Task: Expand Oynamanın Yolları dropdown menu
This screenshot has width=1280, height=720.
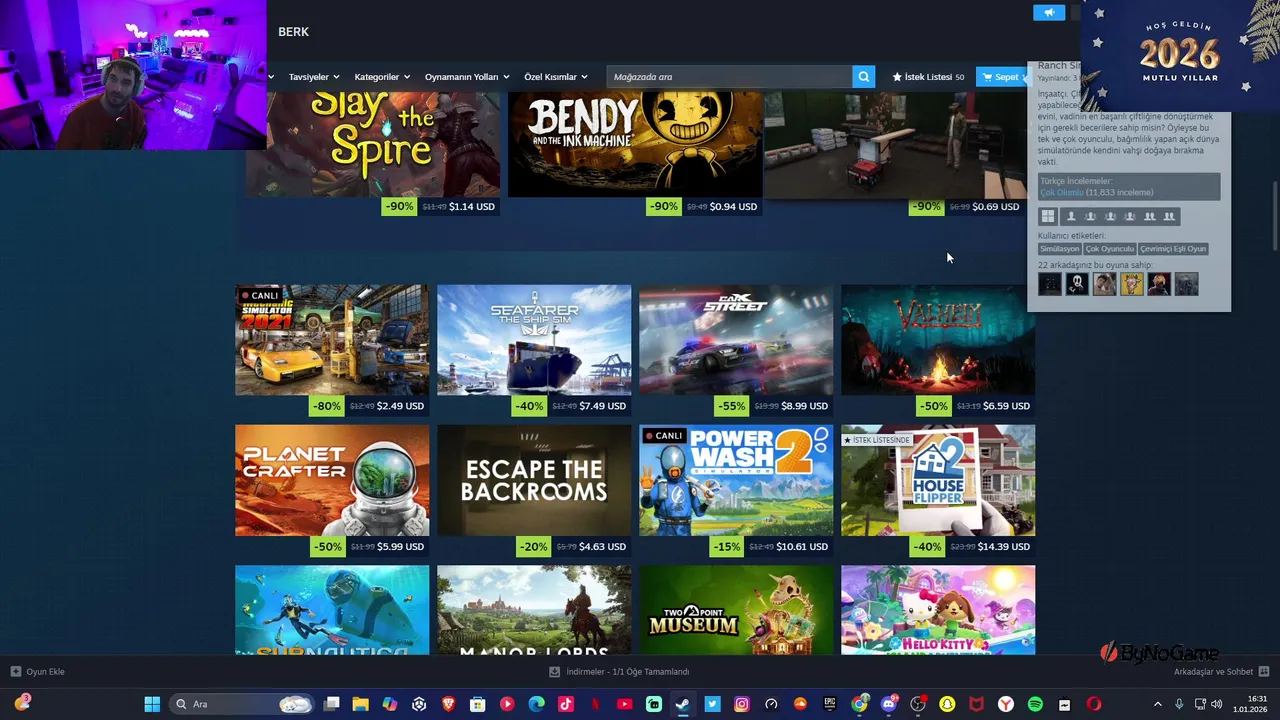Action: [467, 76]
